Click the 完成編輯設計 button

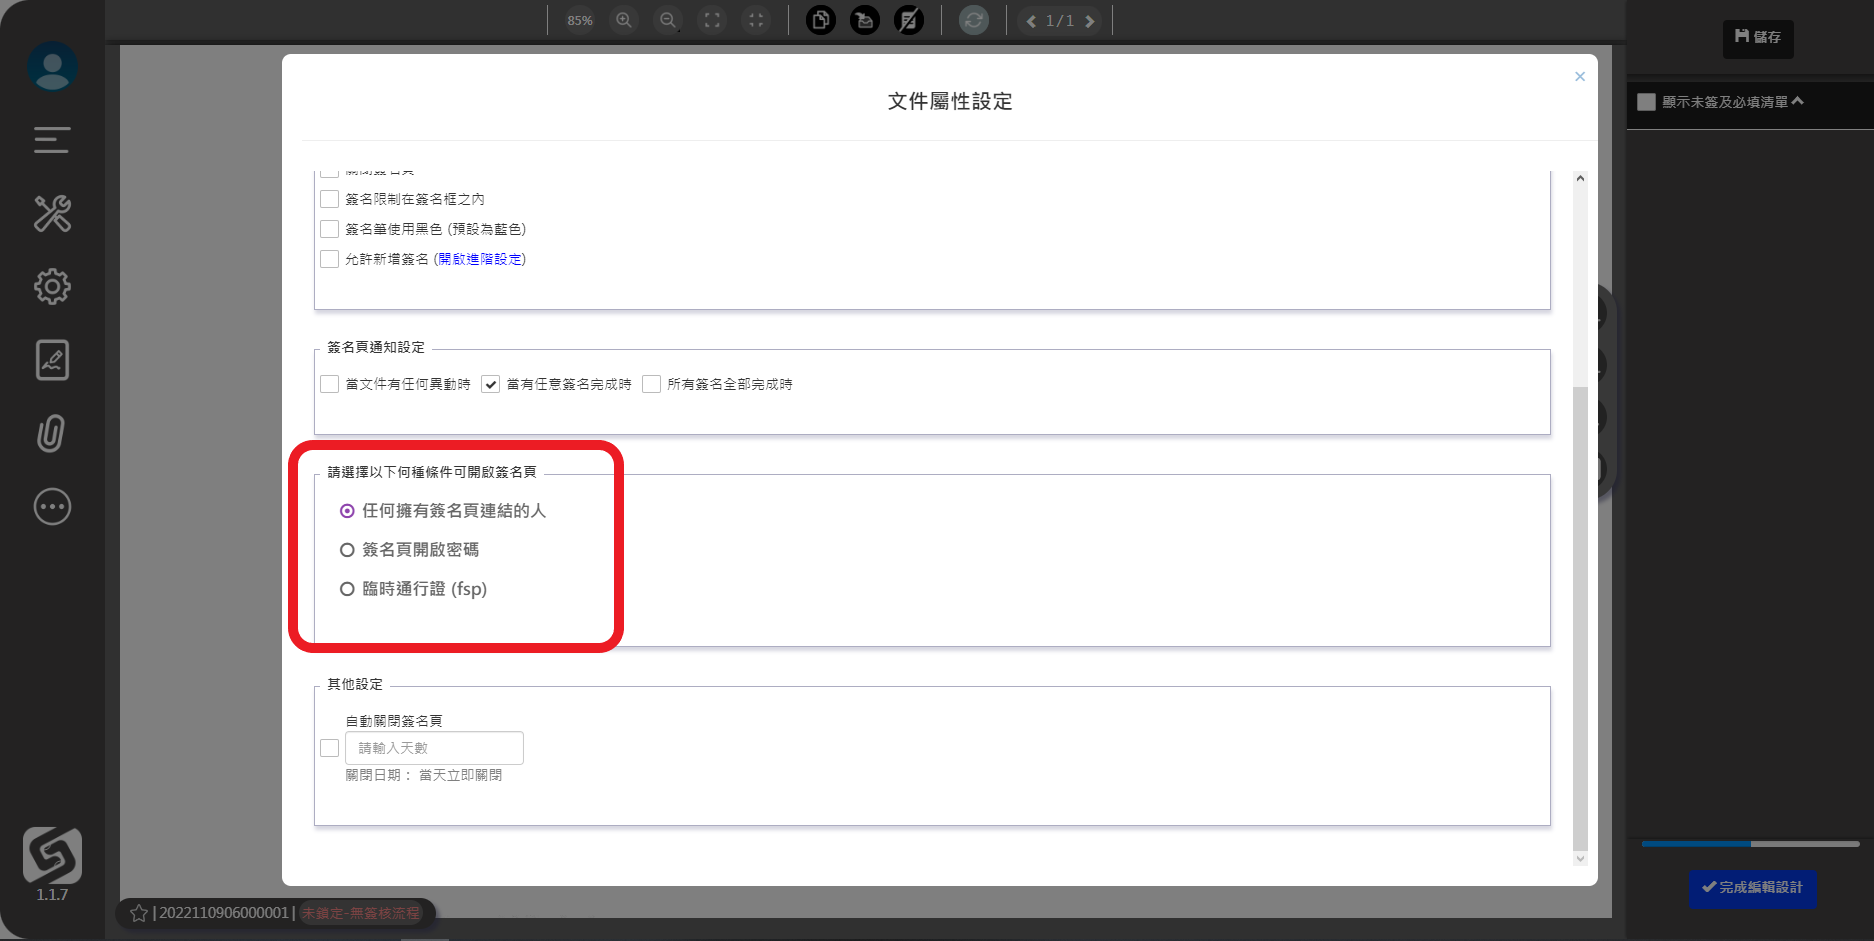point(1753,888)
